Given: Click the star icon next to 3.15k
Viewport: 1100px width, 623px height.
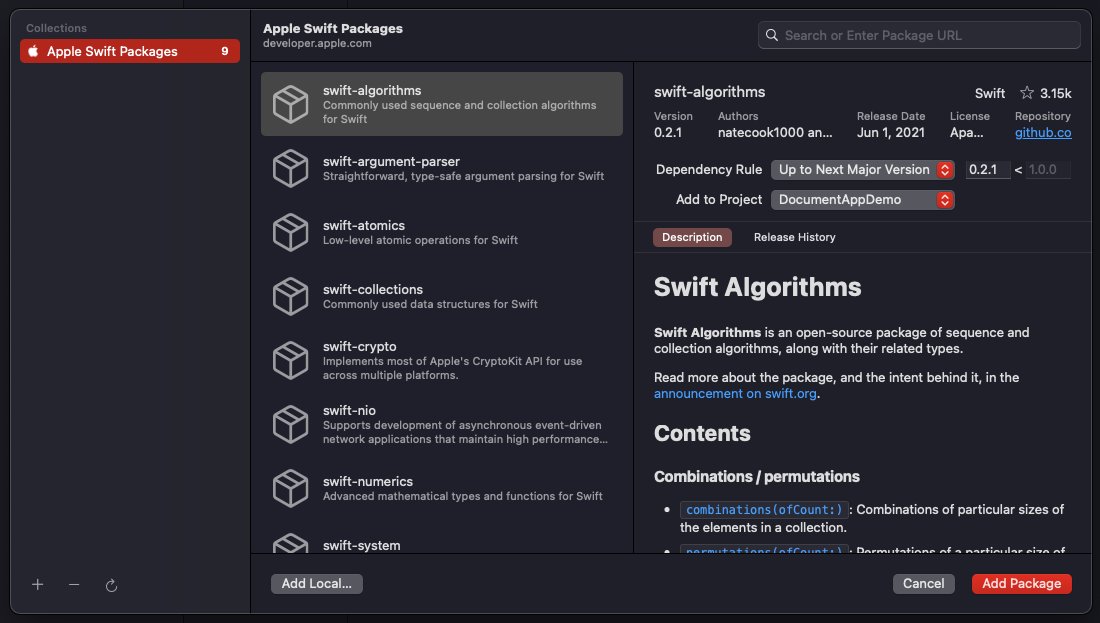Looking at the screenshot, I should (1027, 93).
